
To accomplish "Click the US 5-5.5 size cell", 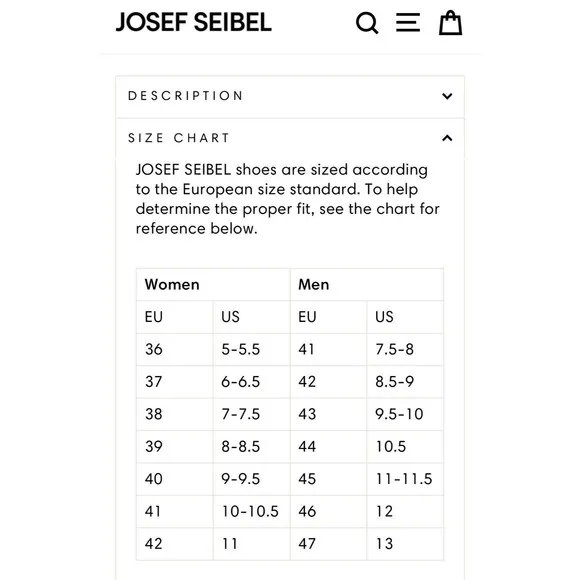I will point(252,349).
